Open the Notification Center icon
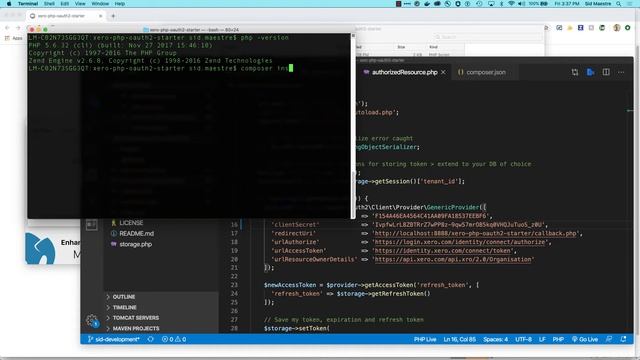The width and height of the screenshot is (640, 360). [630, 4]
